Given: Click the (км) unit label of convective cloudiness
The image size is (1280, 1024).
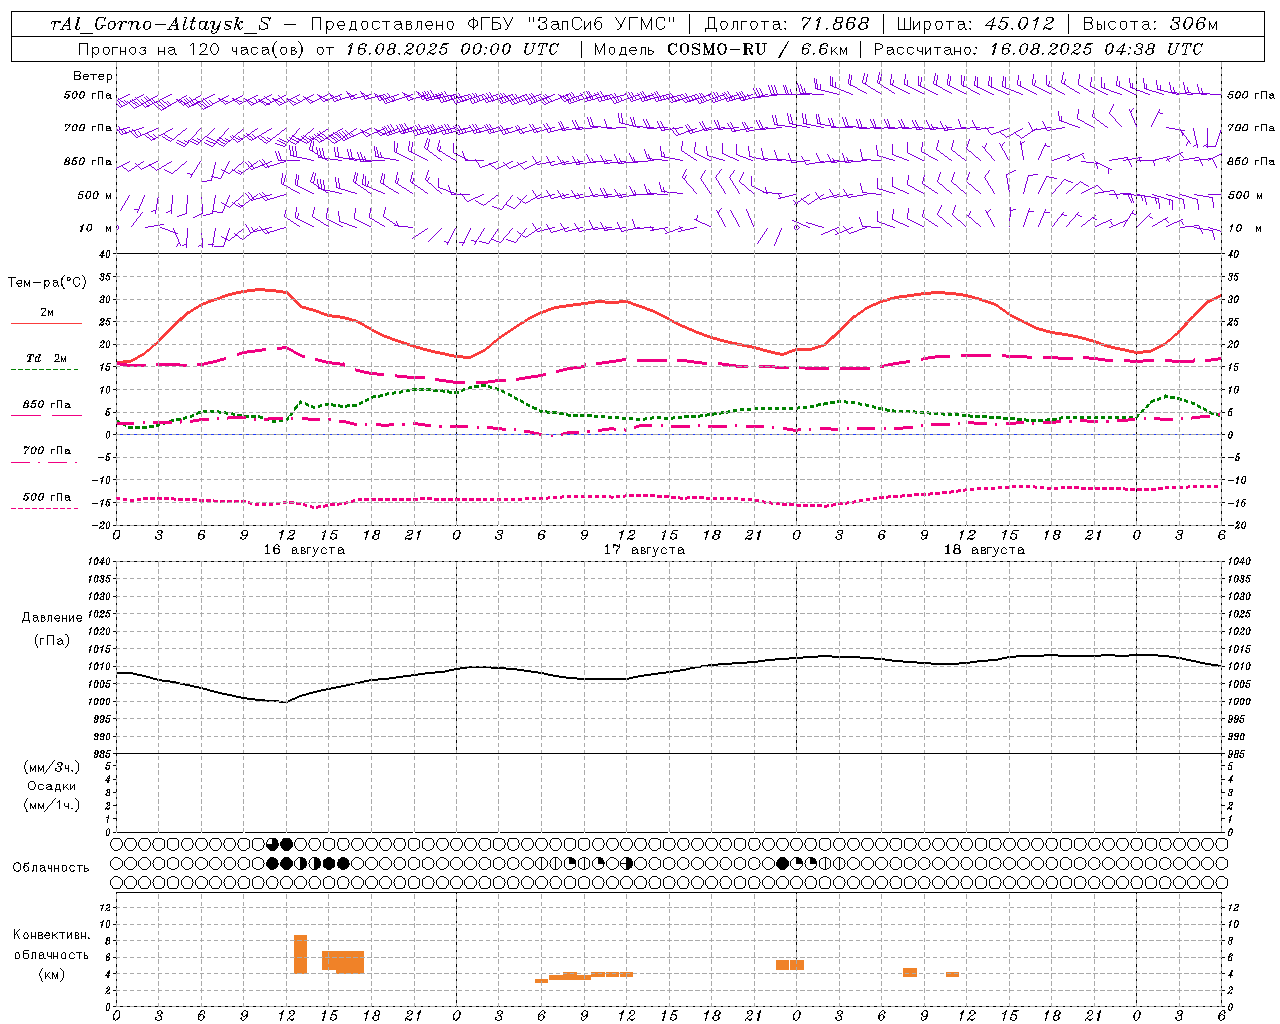Looking at the screenshot, I should pyautogui.click(x=51, y=974).
